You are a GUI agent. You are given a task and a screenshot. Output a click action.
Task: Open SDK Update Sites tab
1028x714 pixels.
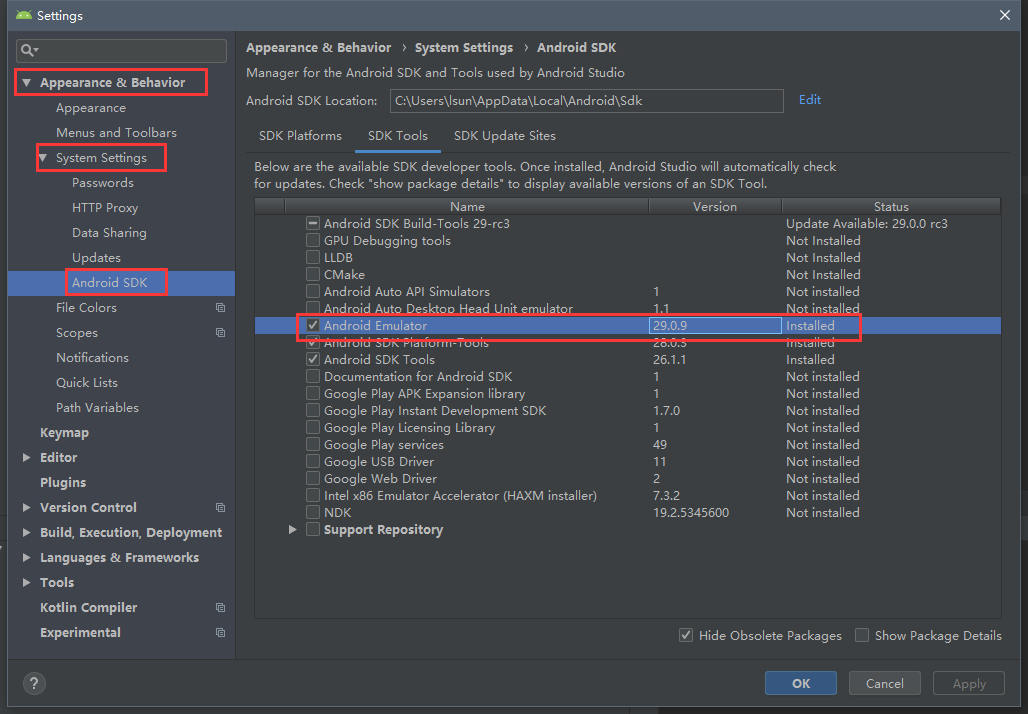point(505,136)
